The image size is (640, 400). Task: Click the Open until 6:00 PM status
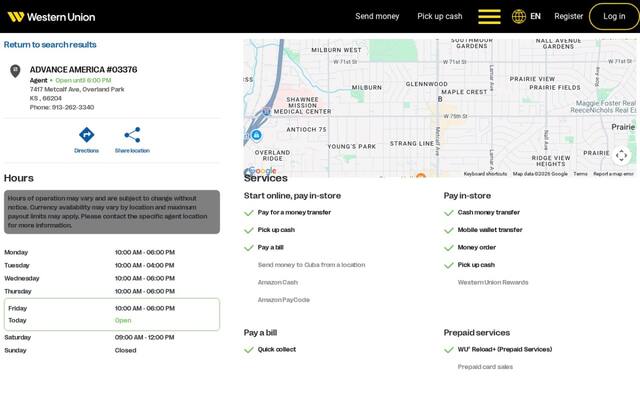tap(83, 80)
